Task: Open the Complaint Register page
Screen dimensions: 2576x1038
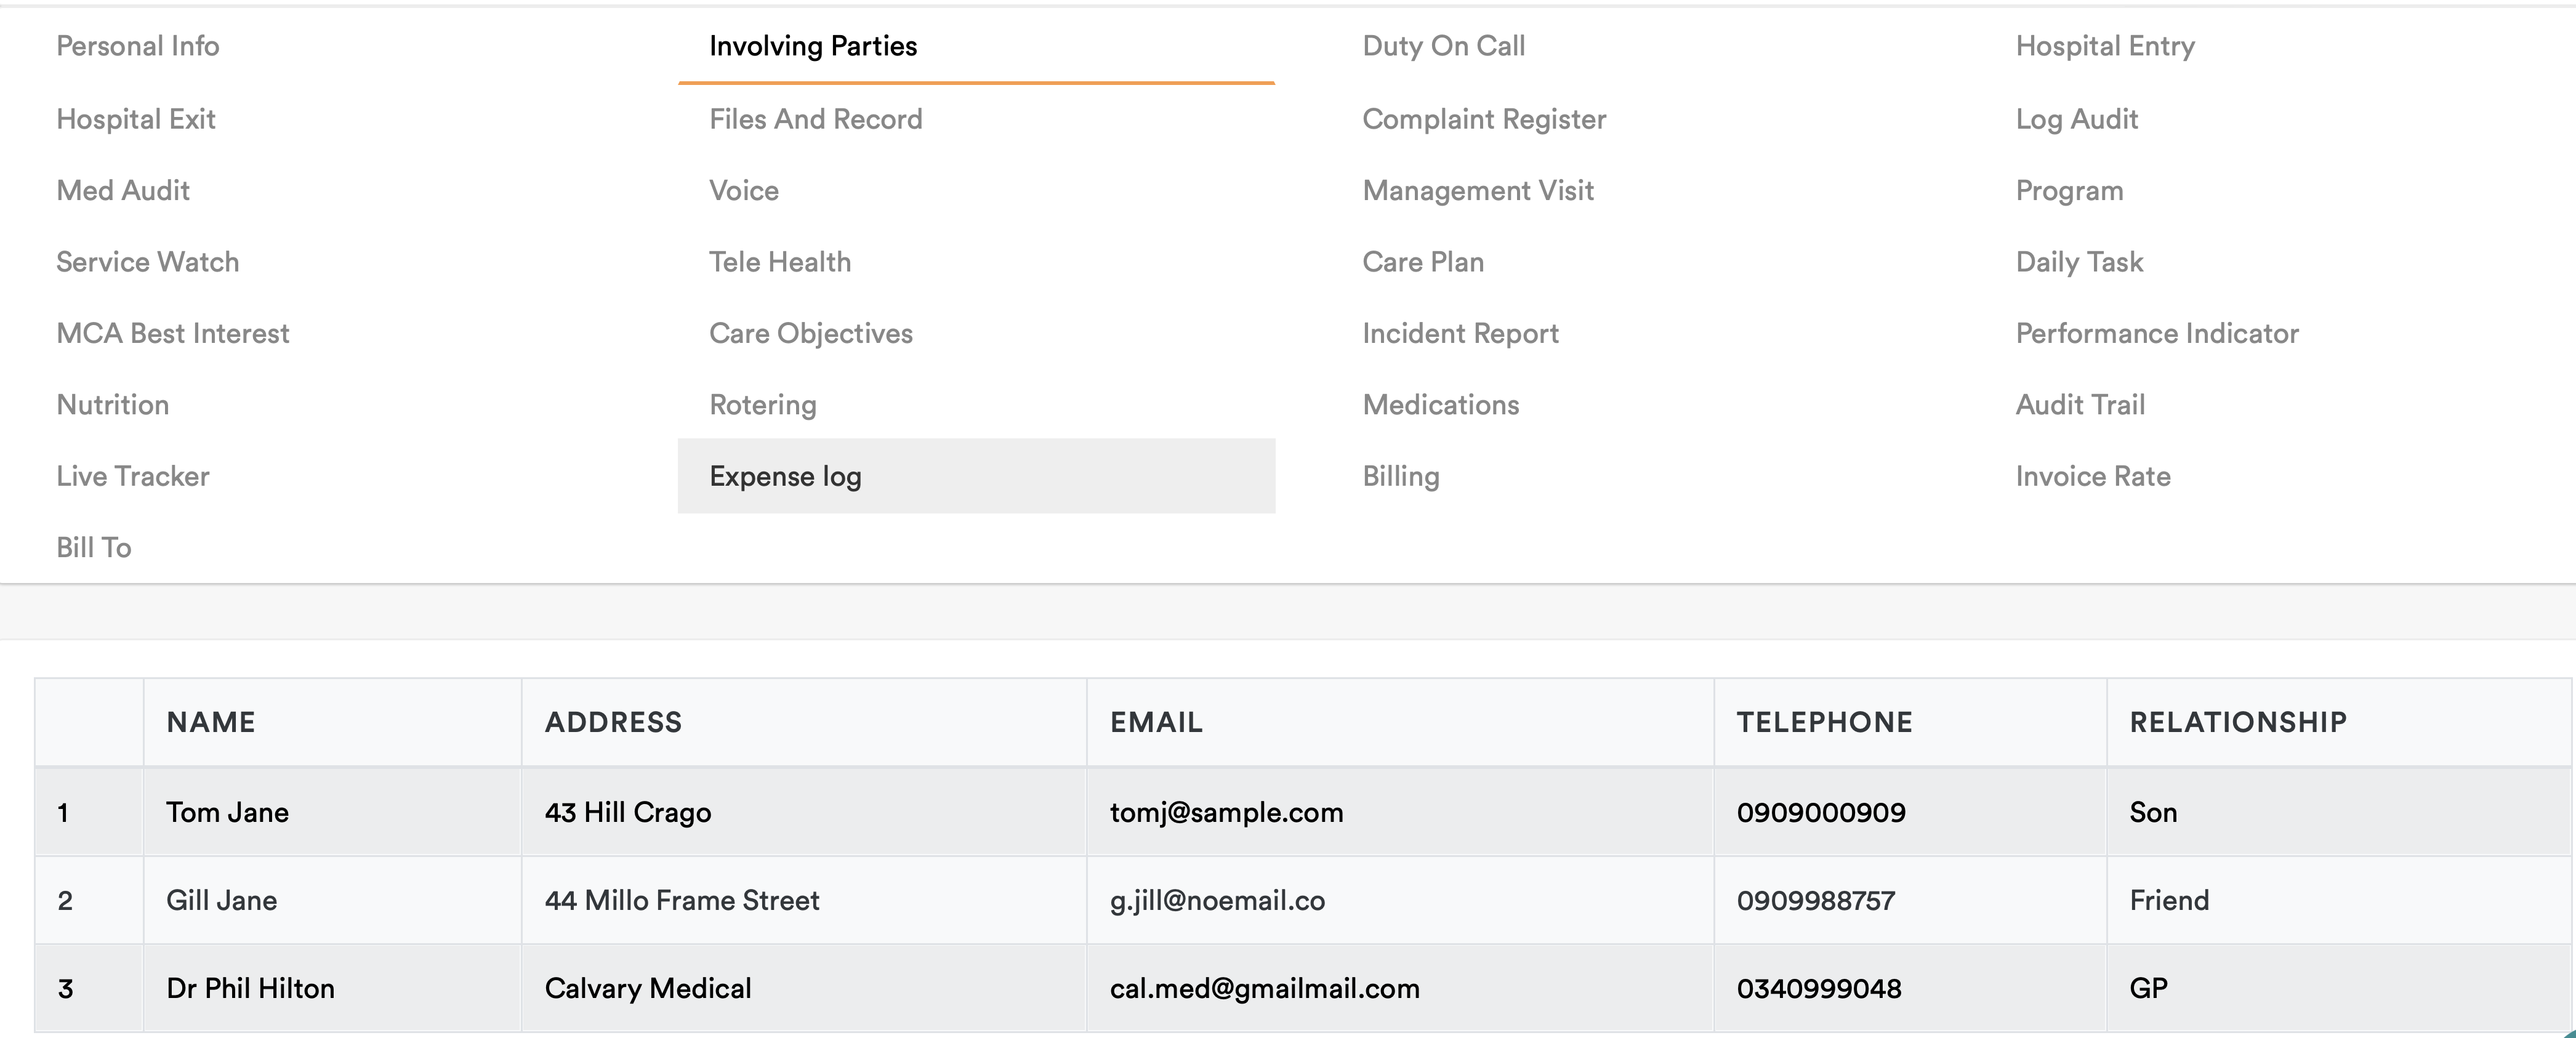Action: pyautogui.click(x=1483, y=119)
